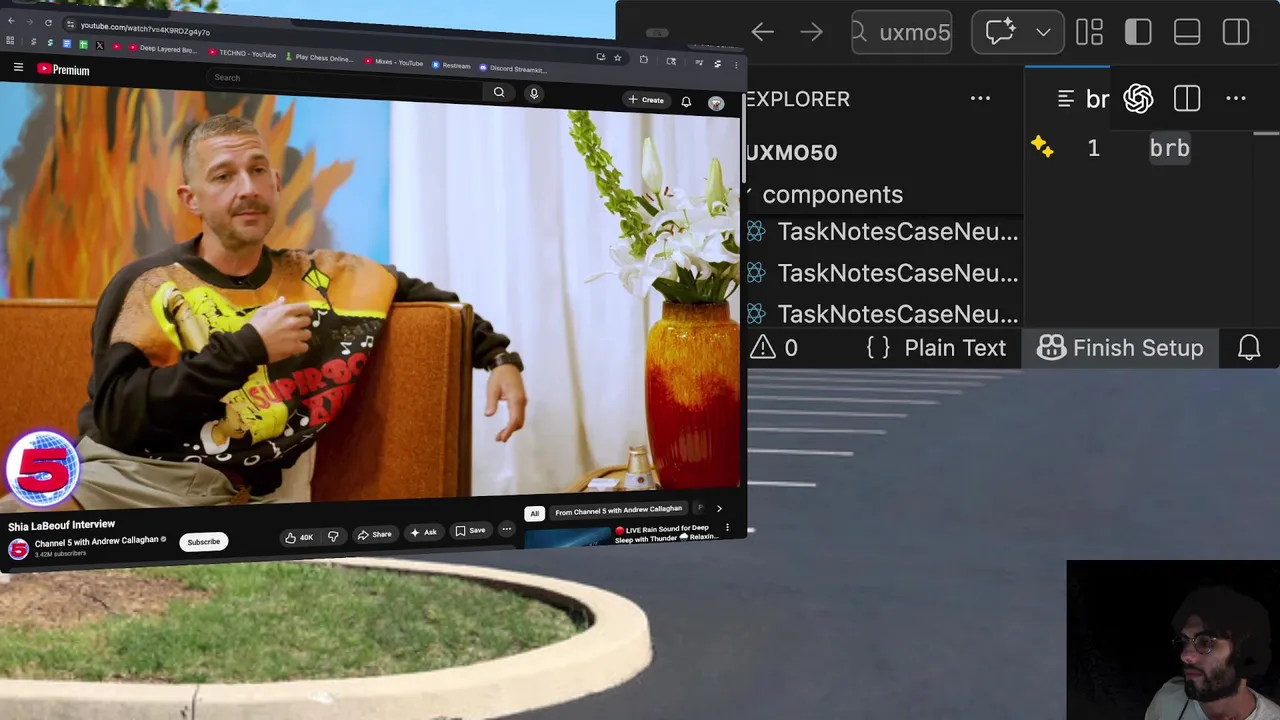The image size is (1280, 720).
Task: Toggle VS Code primary side bar
Action: 1138,32
